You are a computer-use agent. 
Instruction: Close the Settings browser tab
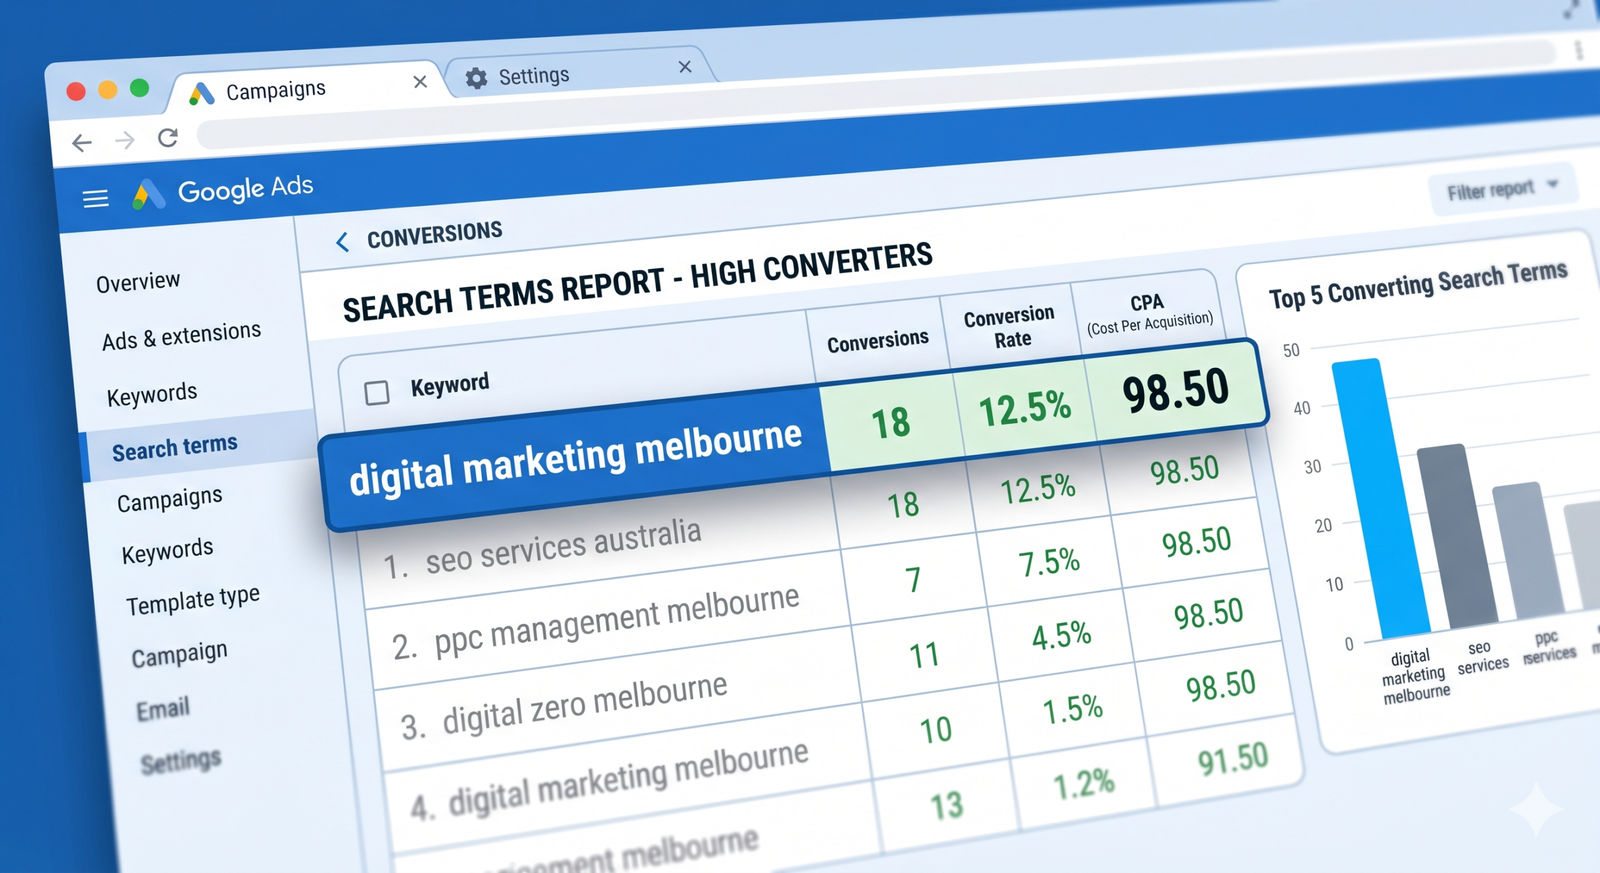[x=685, y=67]
